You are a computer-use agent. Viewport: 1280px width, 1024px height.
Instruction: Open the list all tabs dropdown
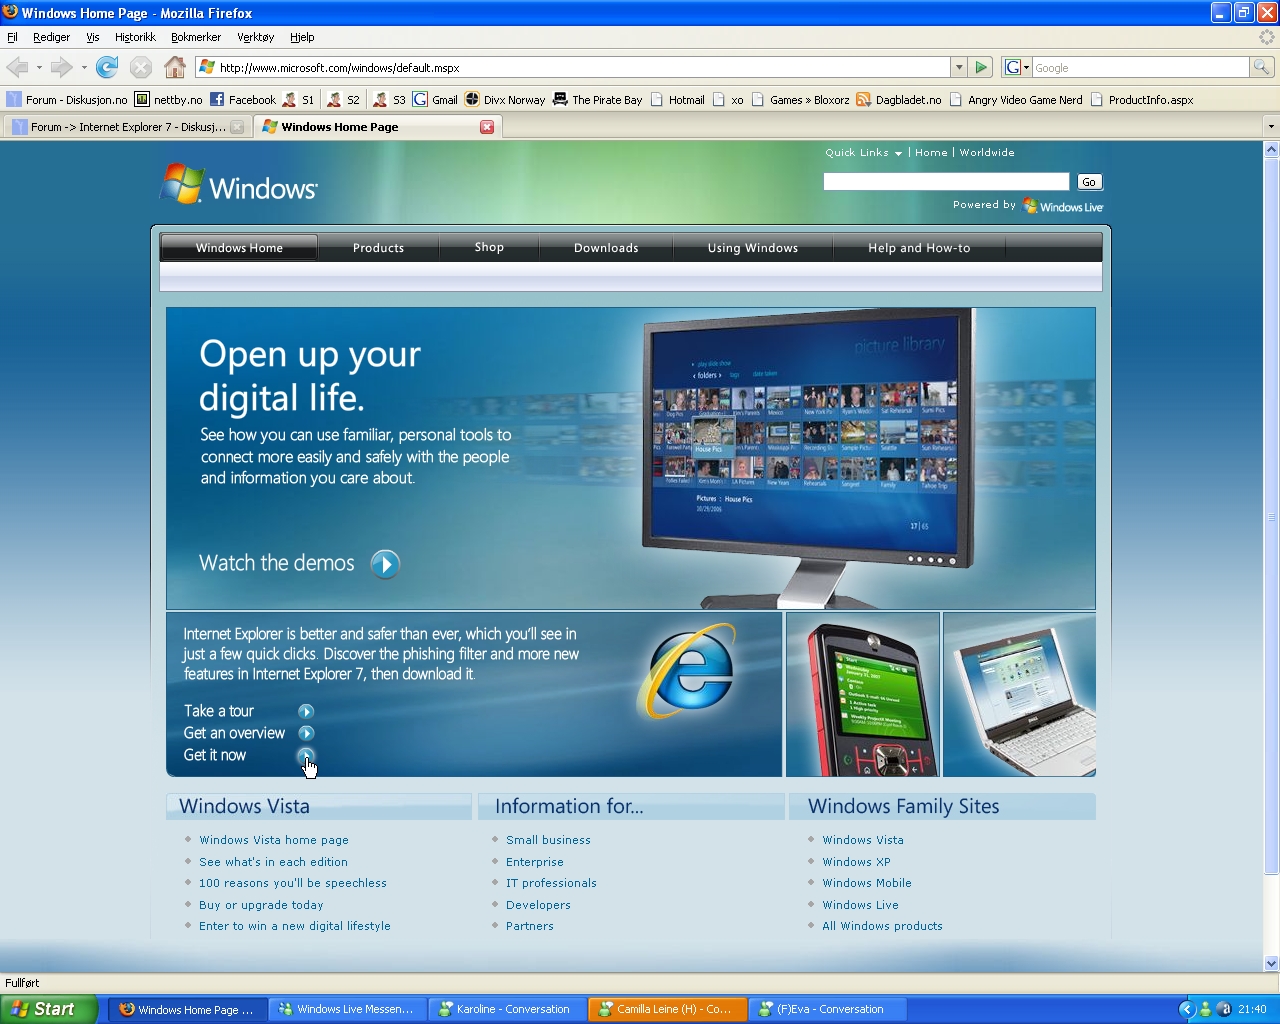click(x=1271, y=127)
